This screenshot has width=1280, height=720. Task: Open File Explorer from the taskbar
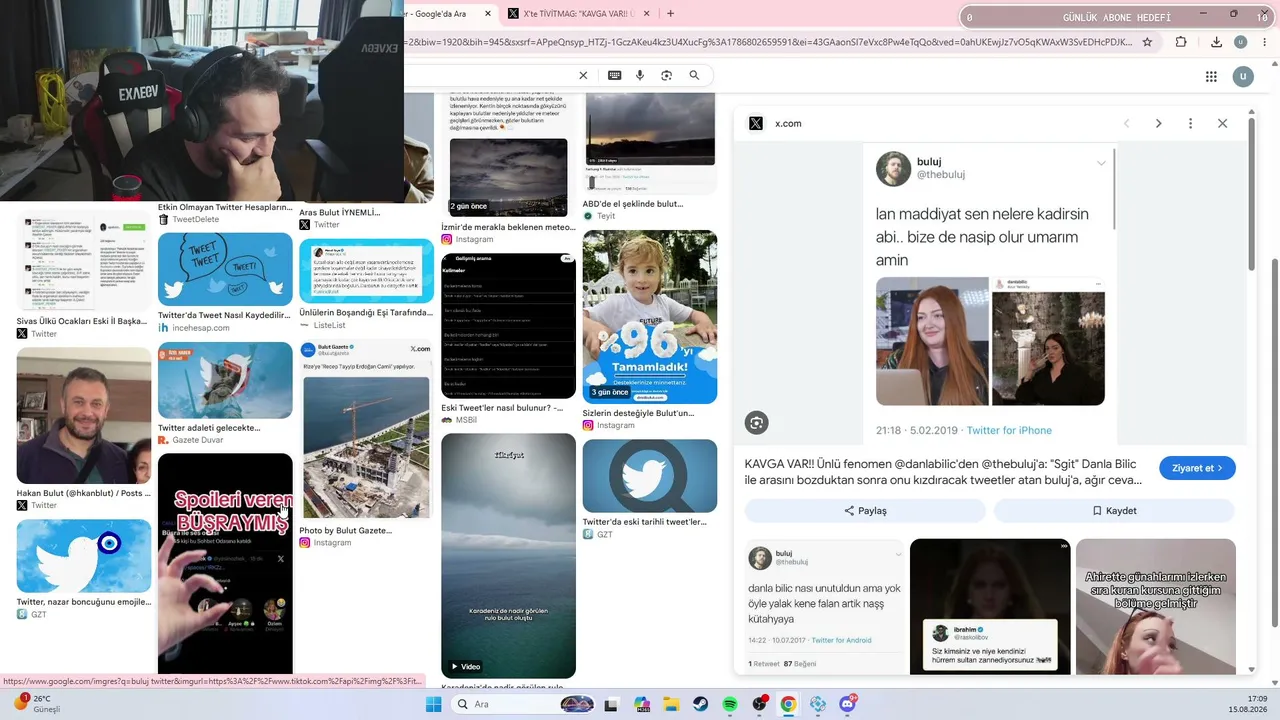point(671,704)
